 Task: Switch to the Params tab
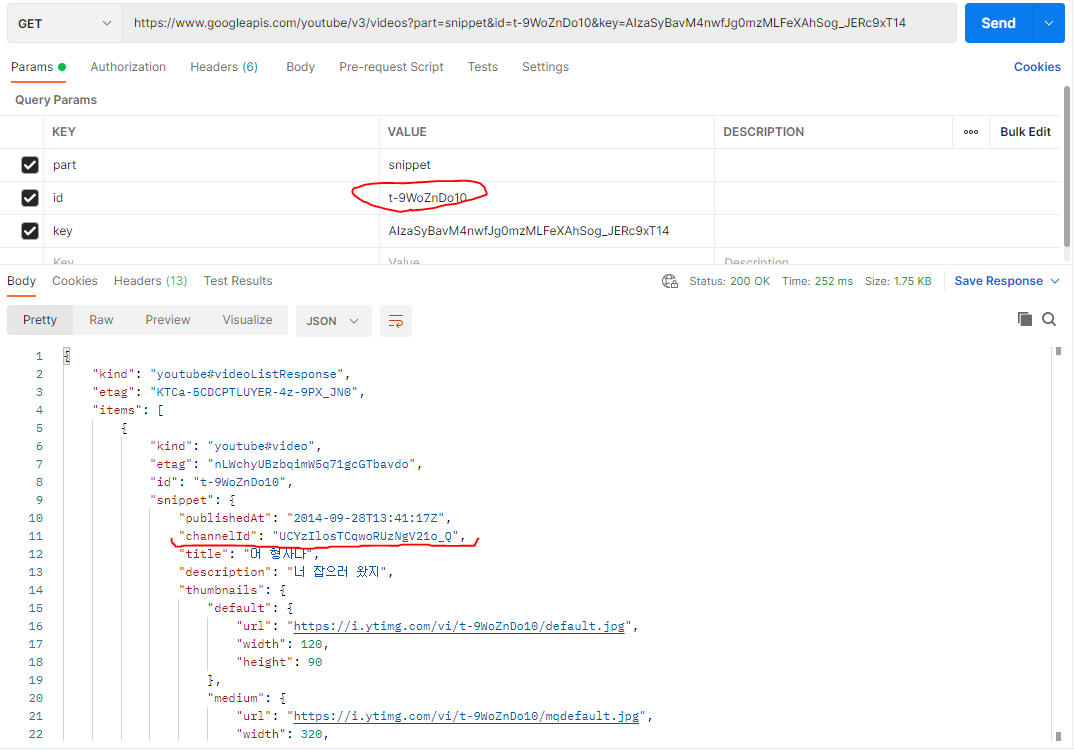pyautogui.click(x=38, y=66)
